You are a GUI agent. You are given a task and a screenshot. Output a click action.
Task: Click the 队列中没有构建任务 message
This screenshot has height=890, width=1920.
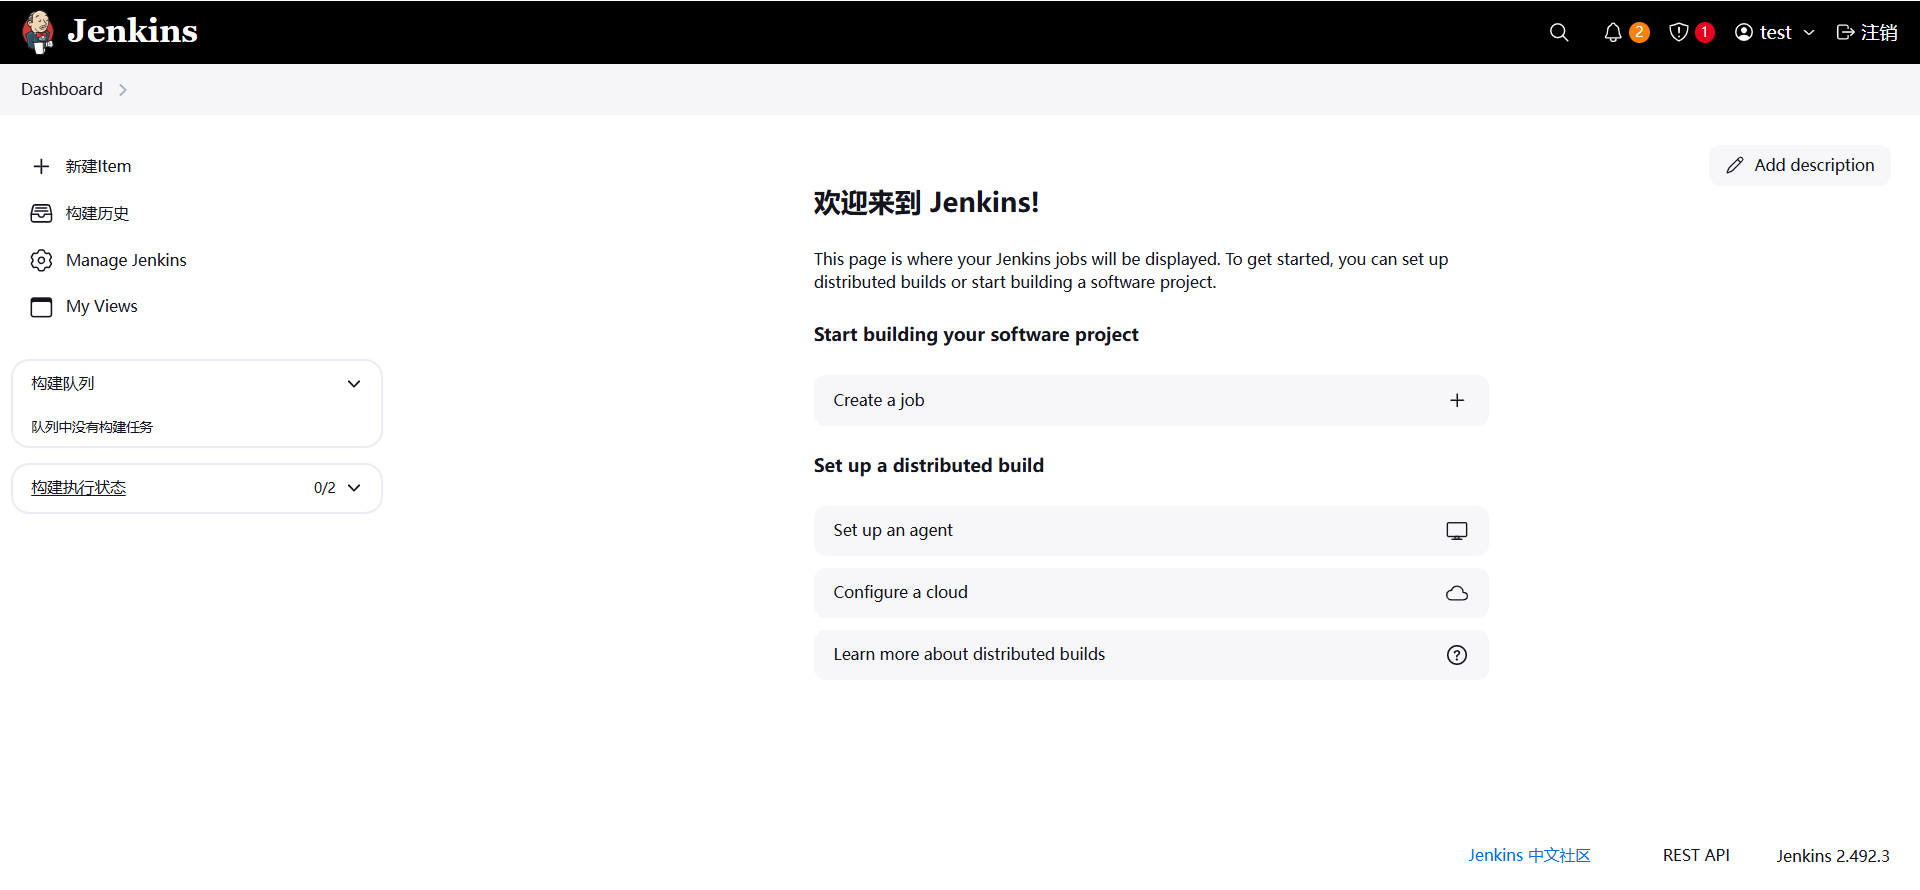[92, 427]
